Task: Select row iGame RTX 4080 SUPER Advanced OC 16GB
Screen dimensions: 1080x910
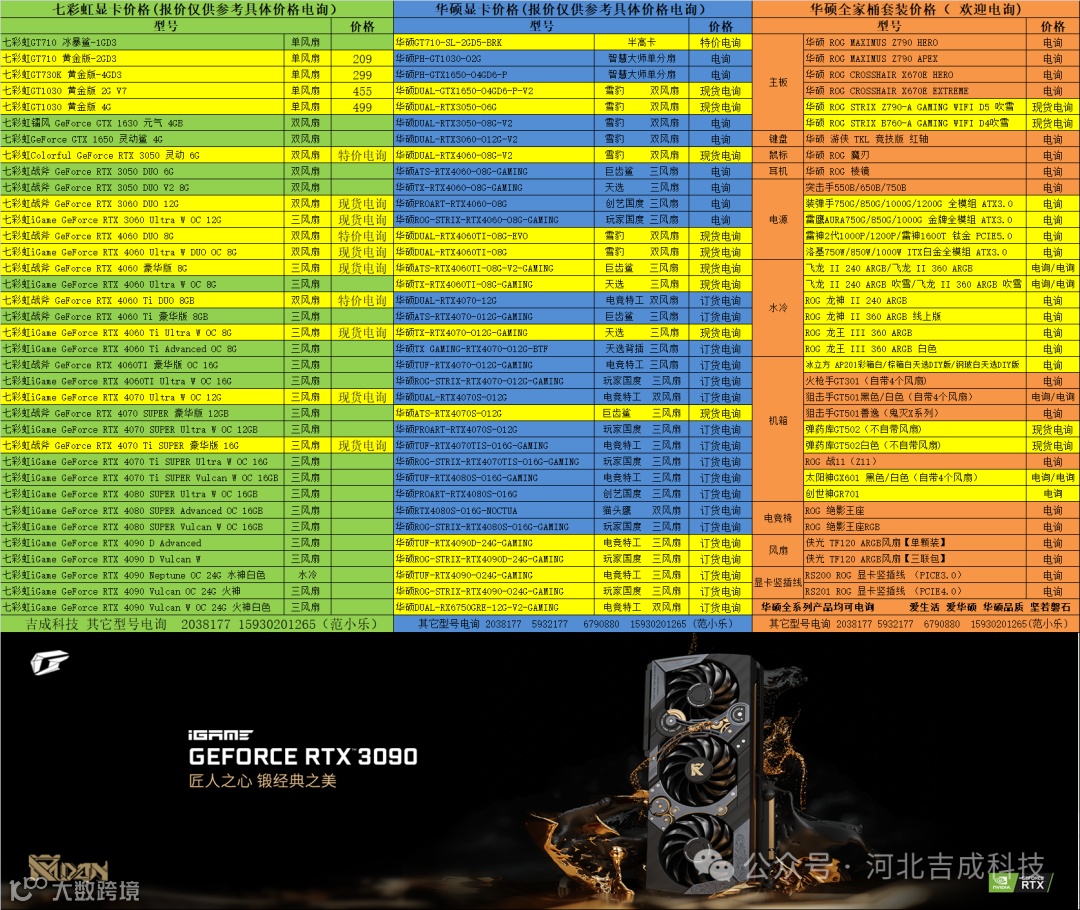Action: 196,510
